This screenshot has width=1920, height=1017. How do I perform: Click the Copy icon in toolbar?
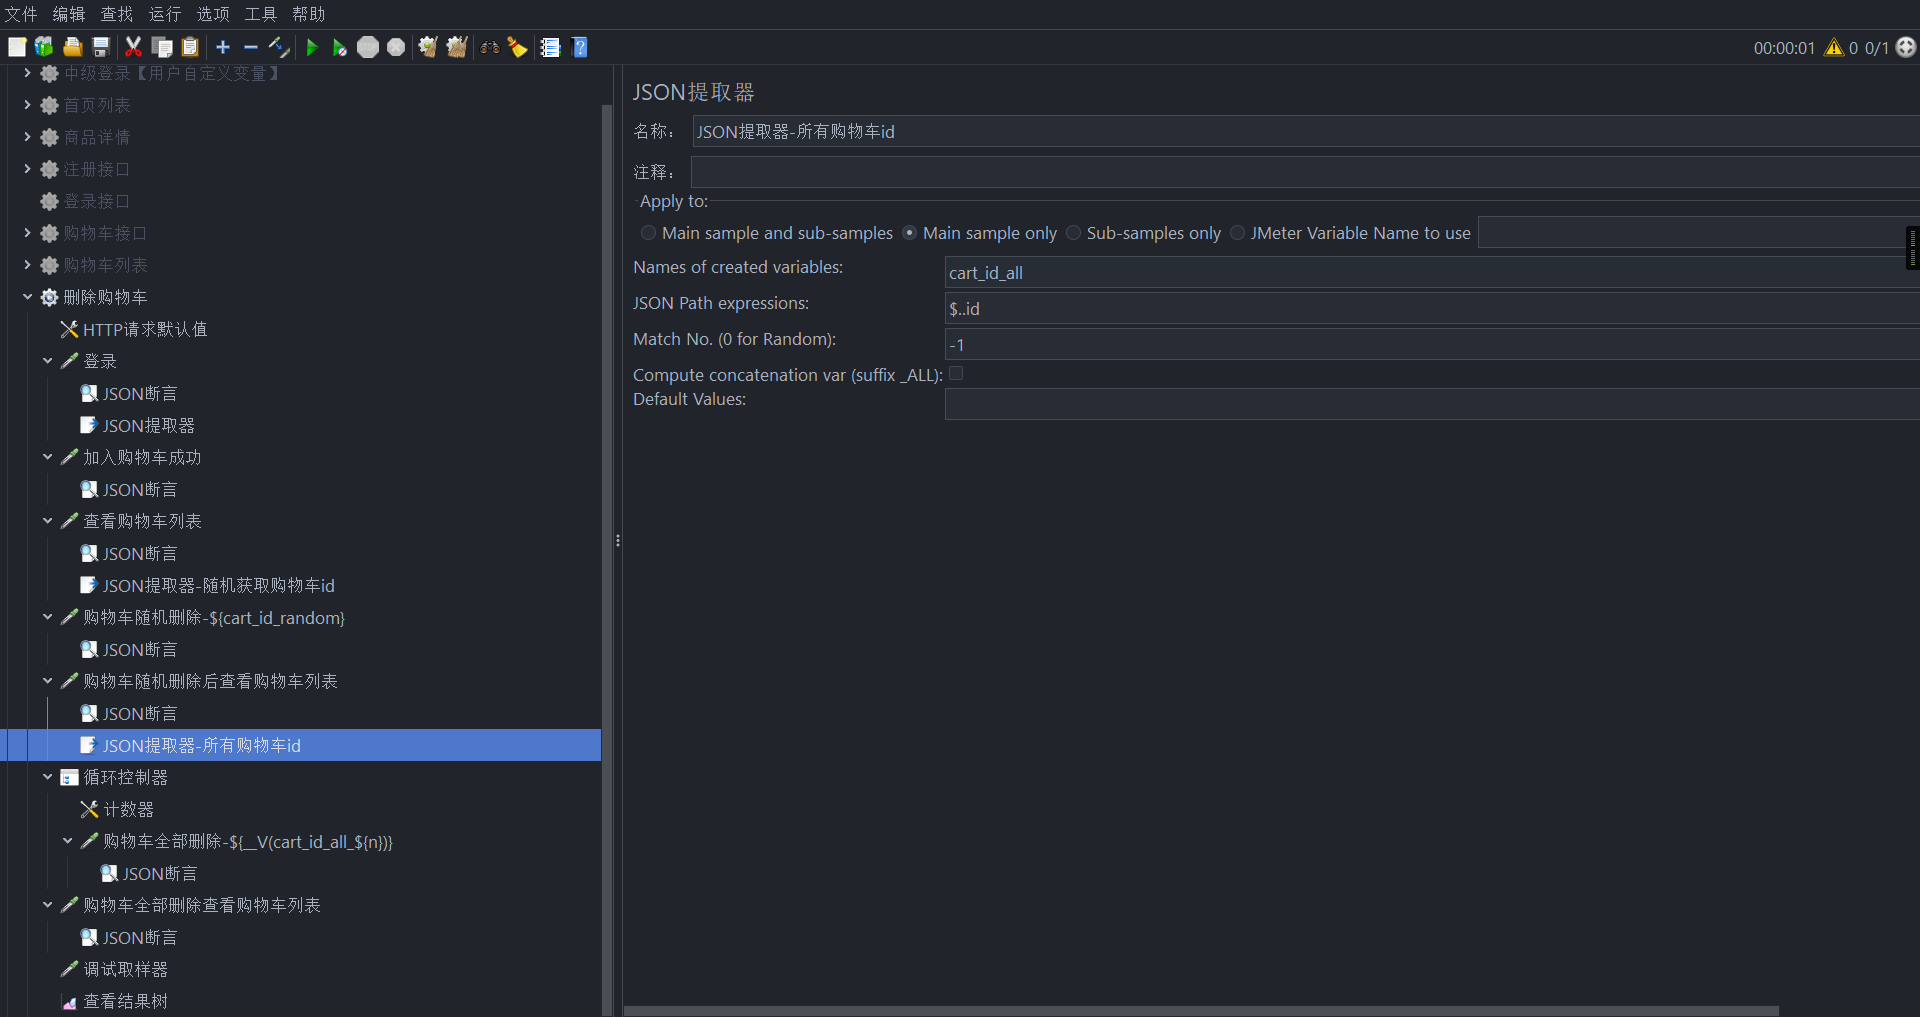point(162,47)
